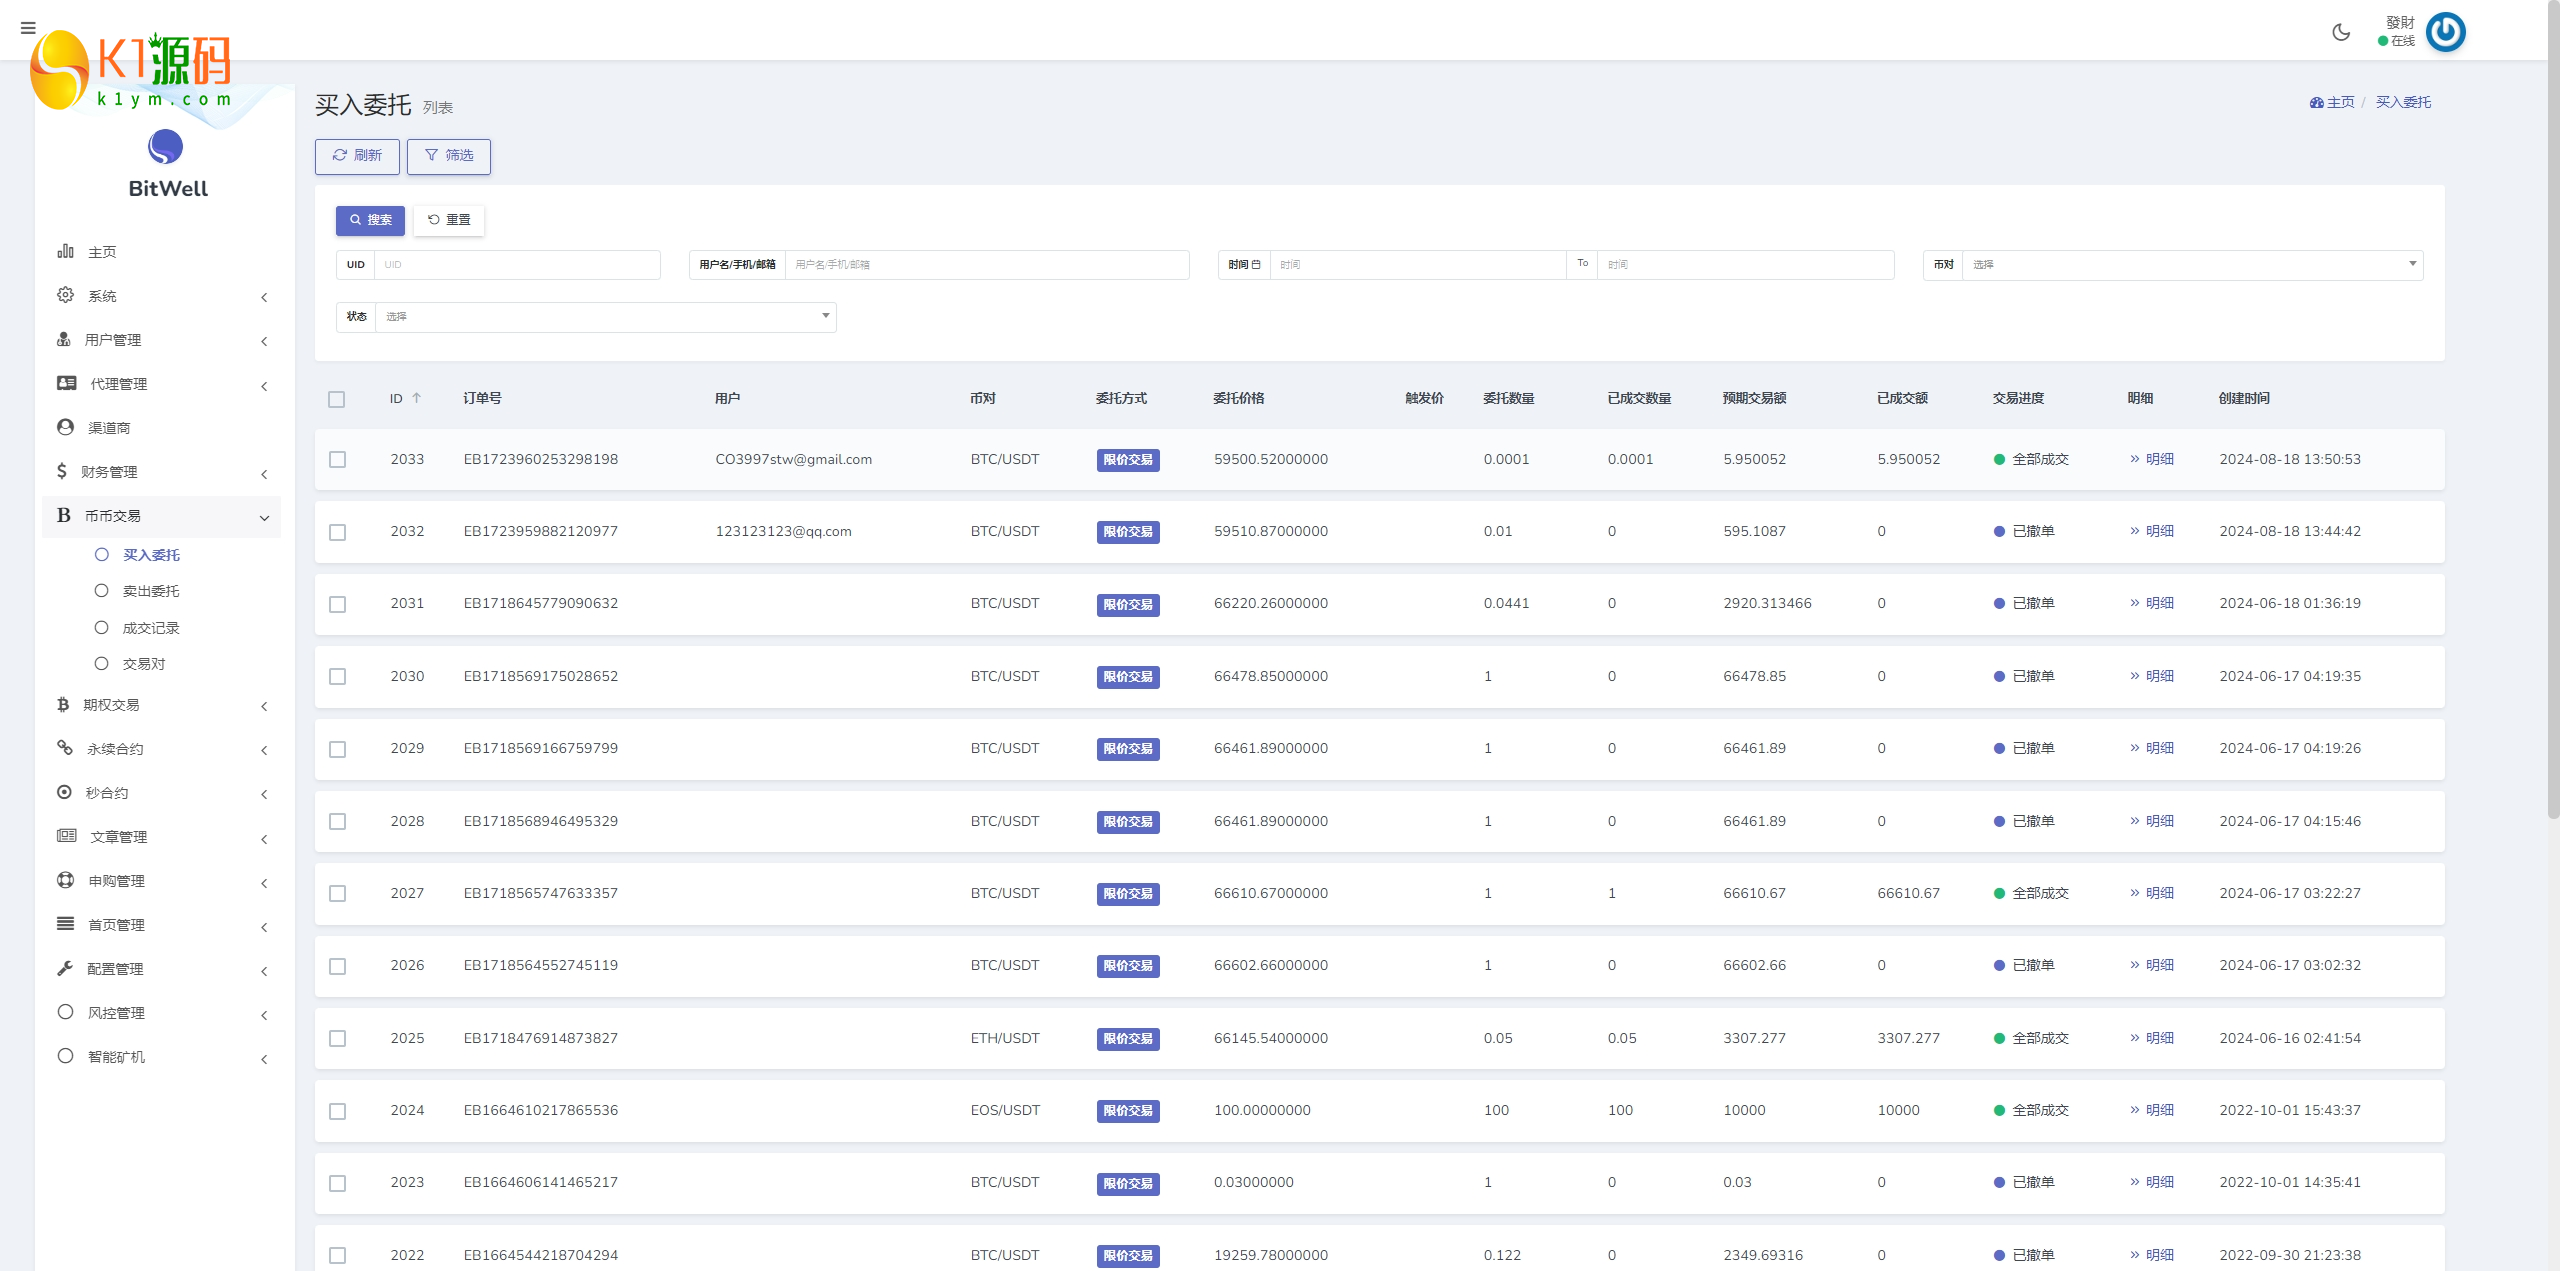
Task: Click the 系统 gear icon
Action: [66, 295]
